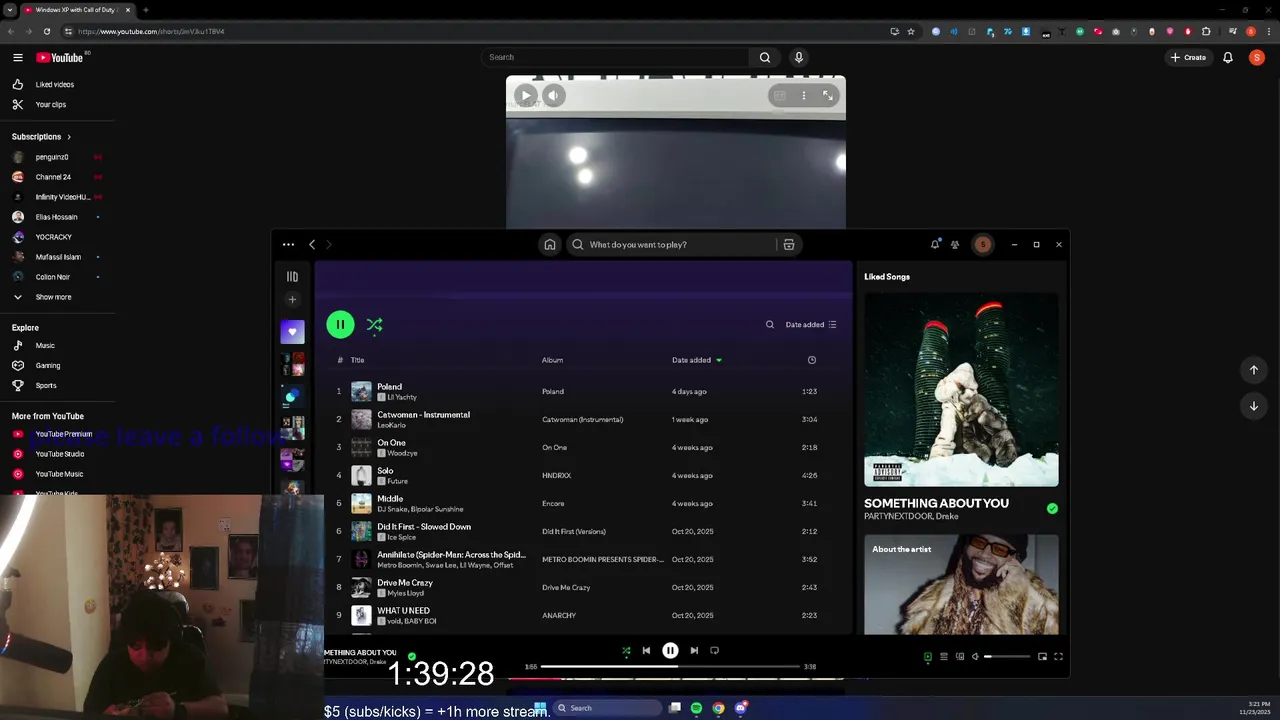Sort by duration clock column header
This screenshot has width=1280, height=720.
point(811,360)
